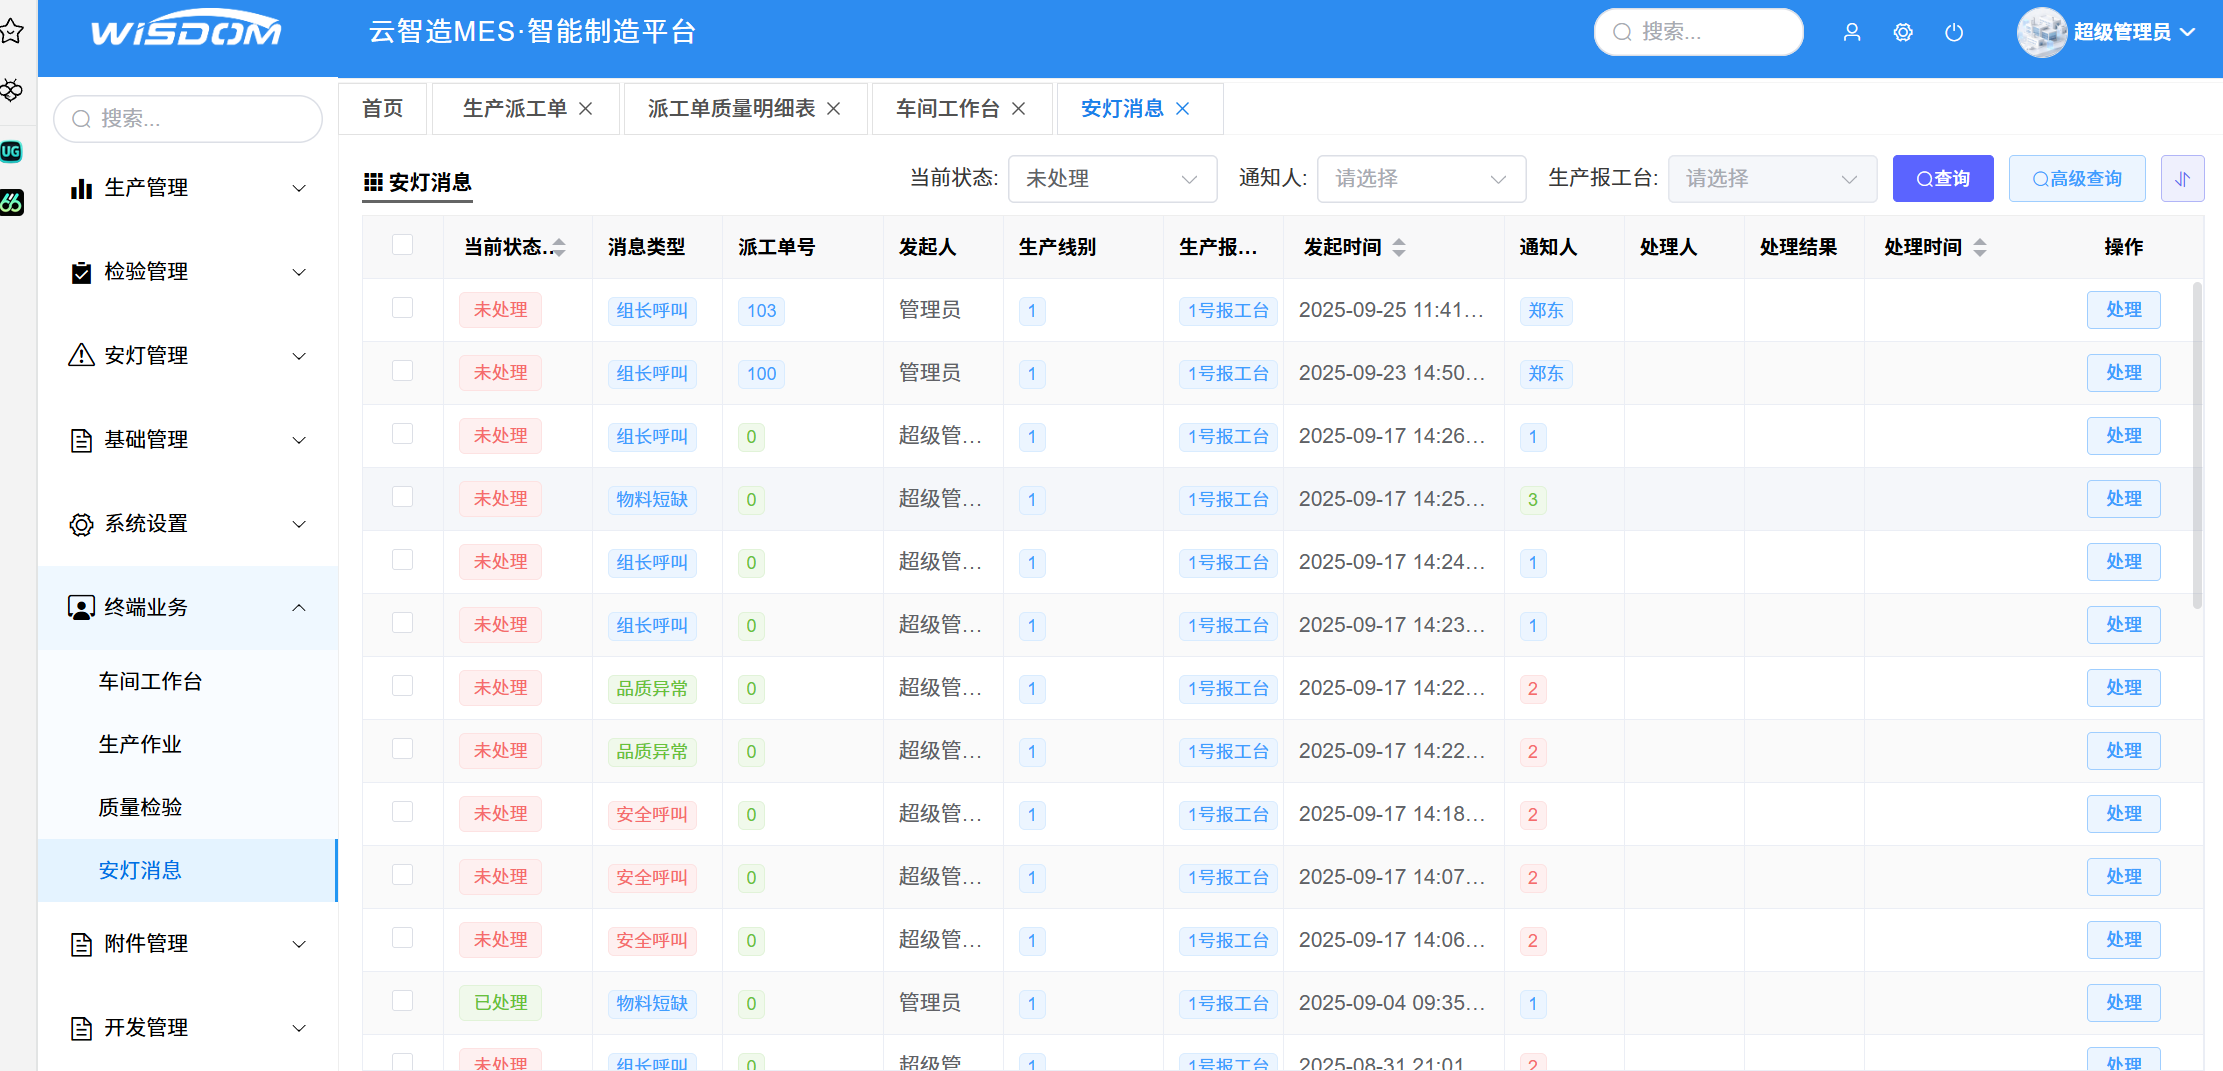Open the 通知人 dropdown
Screen dimensions: 2223x1071
pyautogui.click(x=1421, y=179)
